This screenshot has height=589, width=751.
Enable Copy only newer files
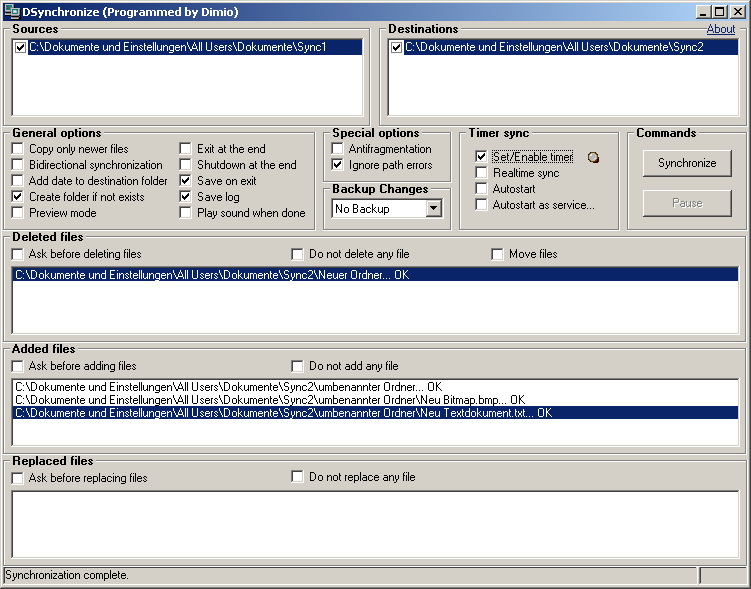coord(18,149)
